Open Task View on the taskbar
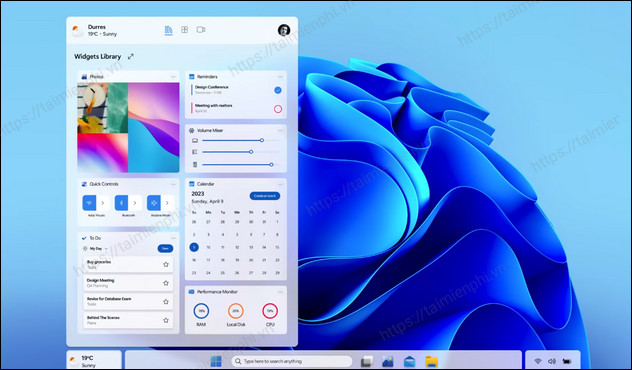This screenshot has width=632, height=370. coord(367,362)
